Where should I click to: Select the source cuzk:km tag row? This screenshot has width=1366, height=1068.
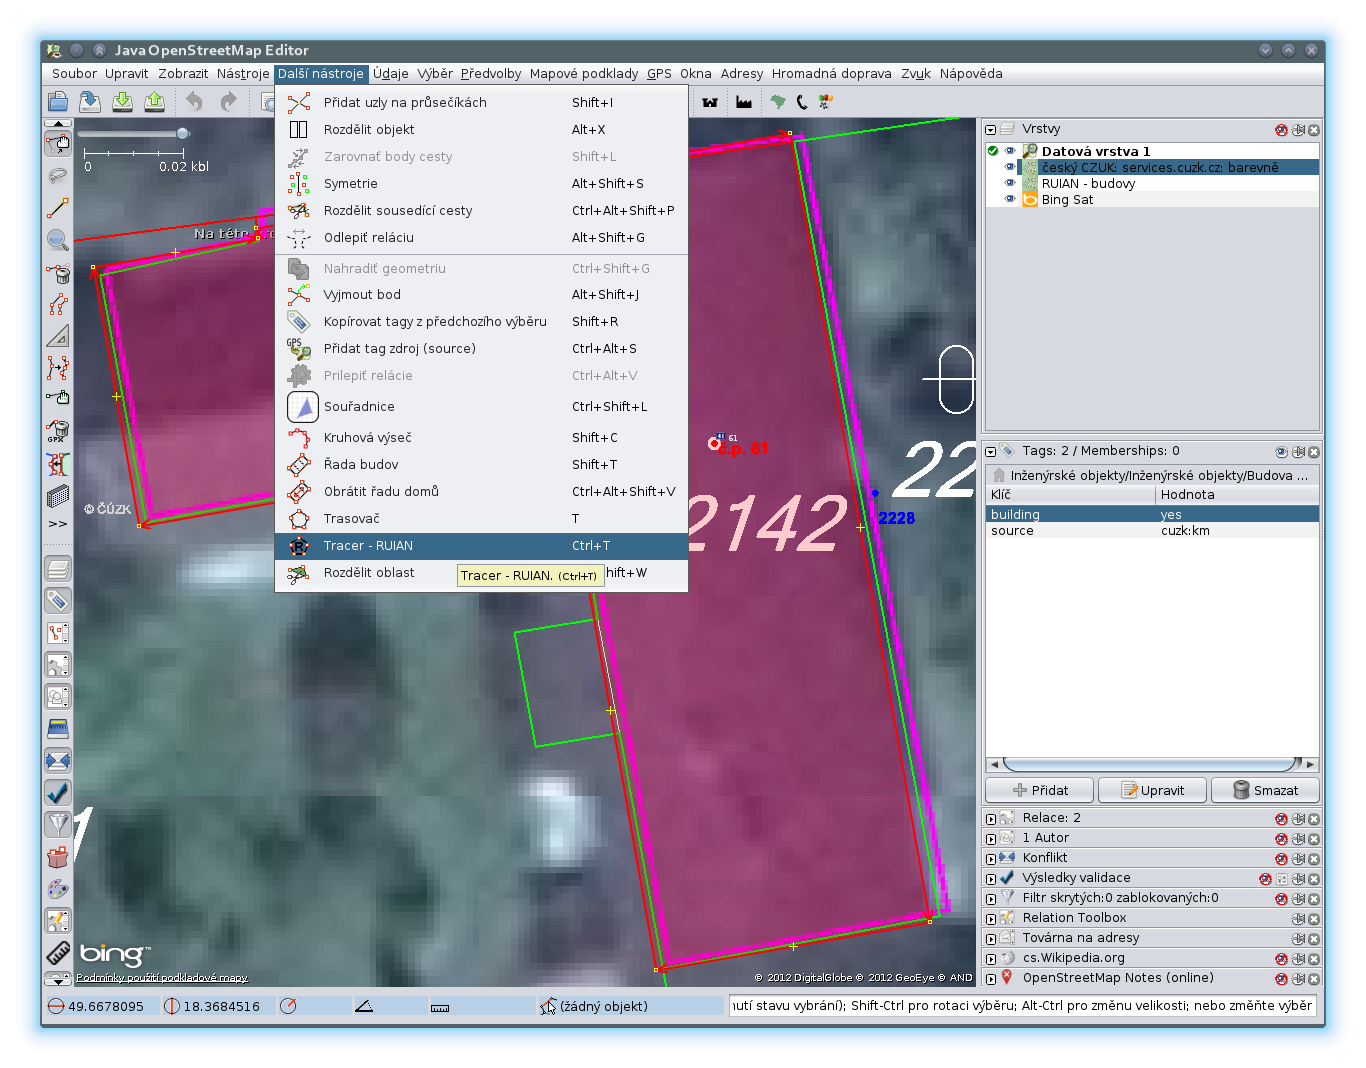coord(1152,530)
